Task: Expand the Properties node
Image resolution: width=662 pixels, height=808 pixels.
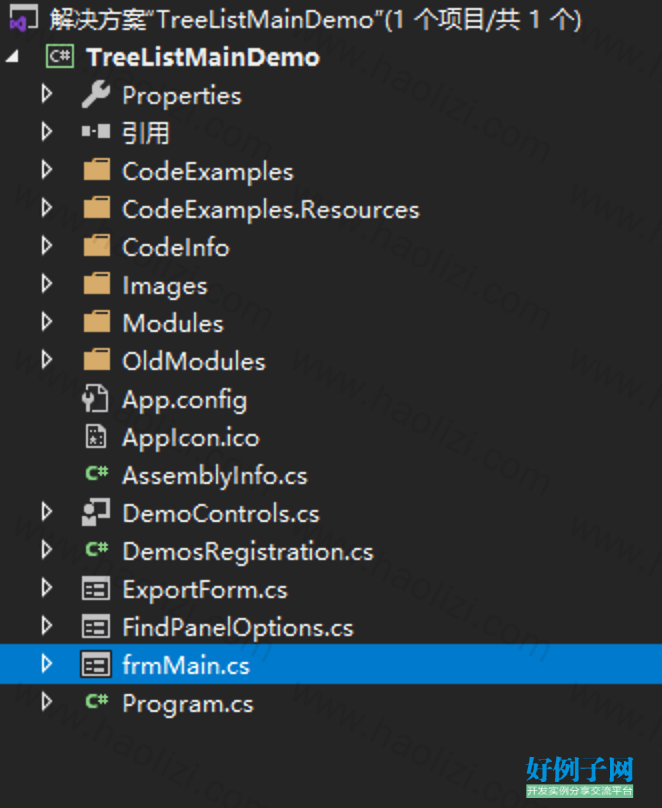Action: [47, 94]
